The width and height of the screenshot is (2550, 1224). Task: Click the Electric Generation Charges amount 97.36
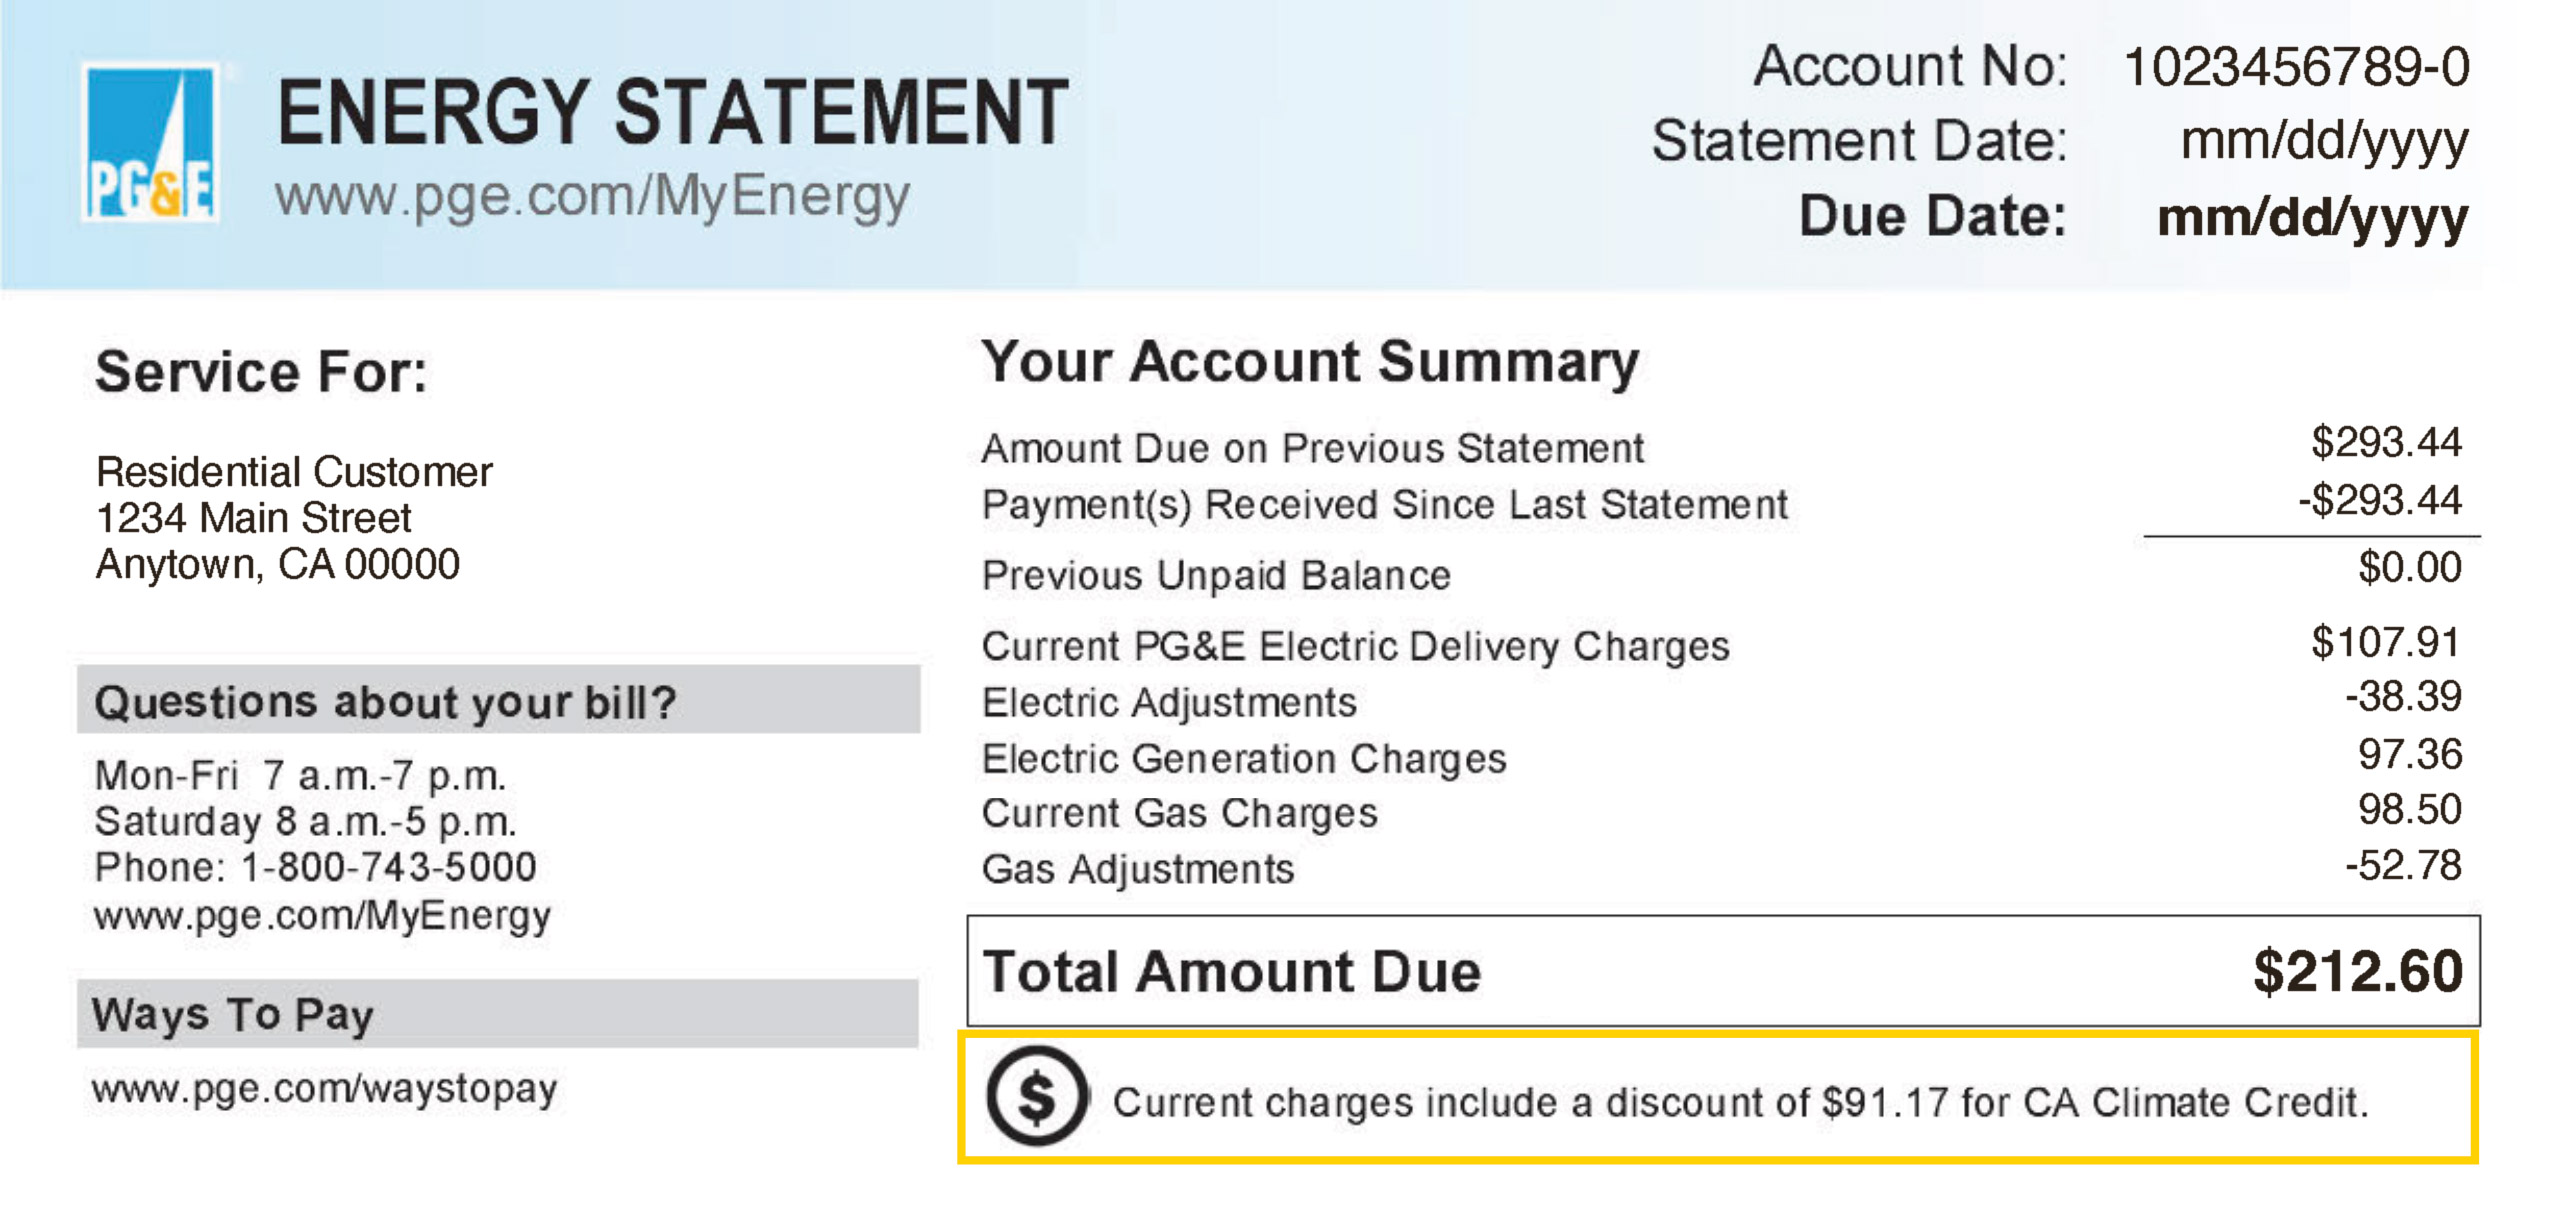pos(2409,754)
